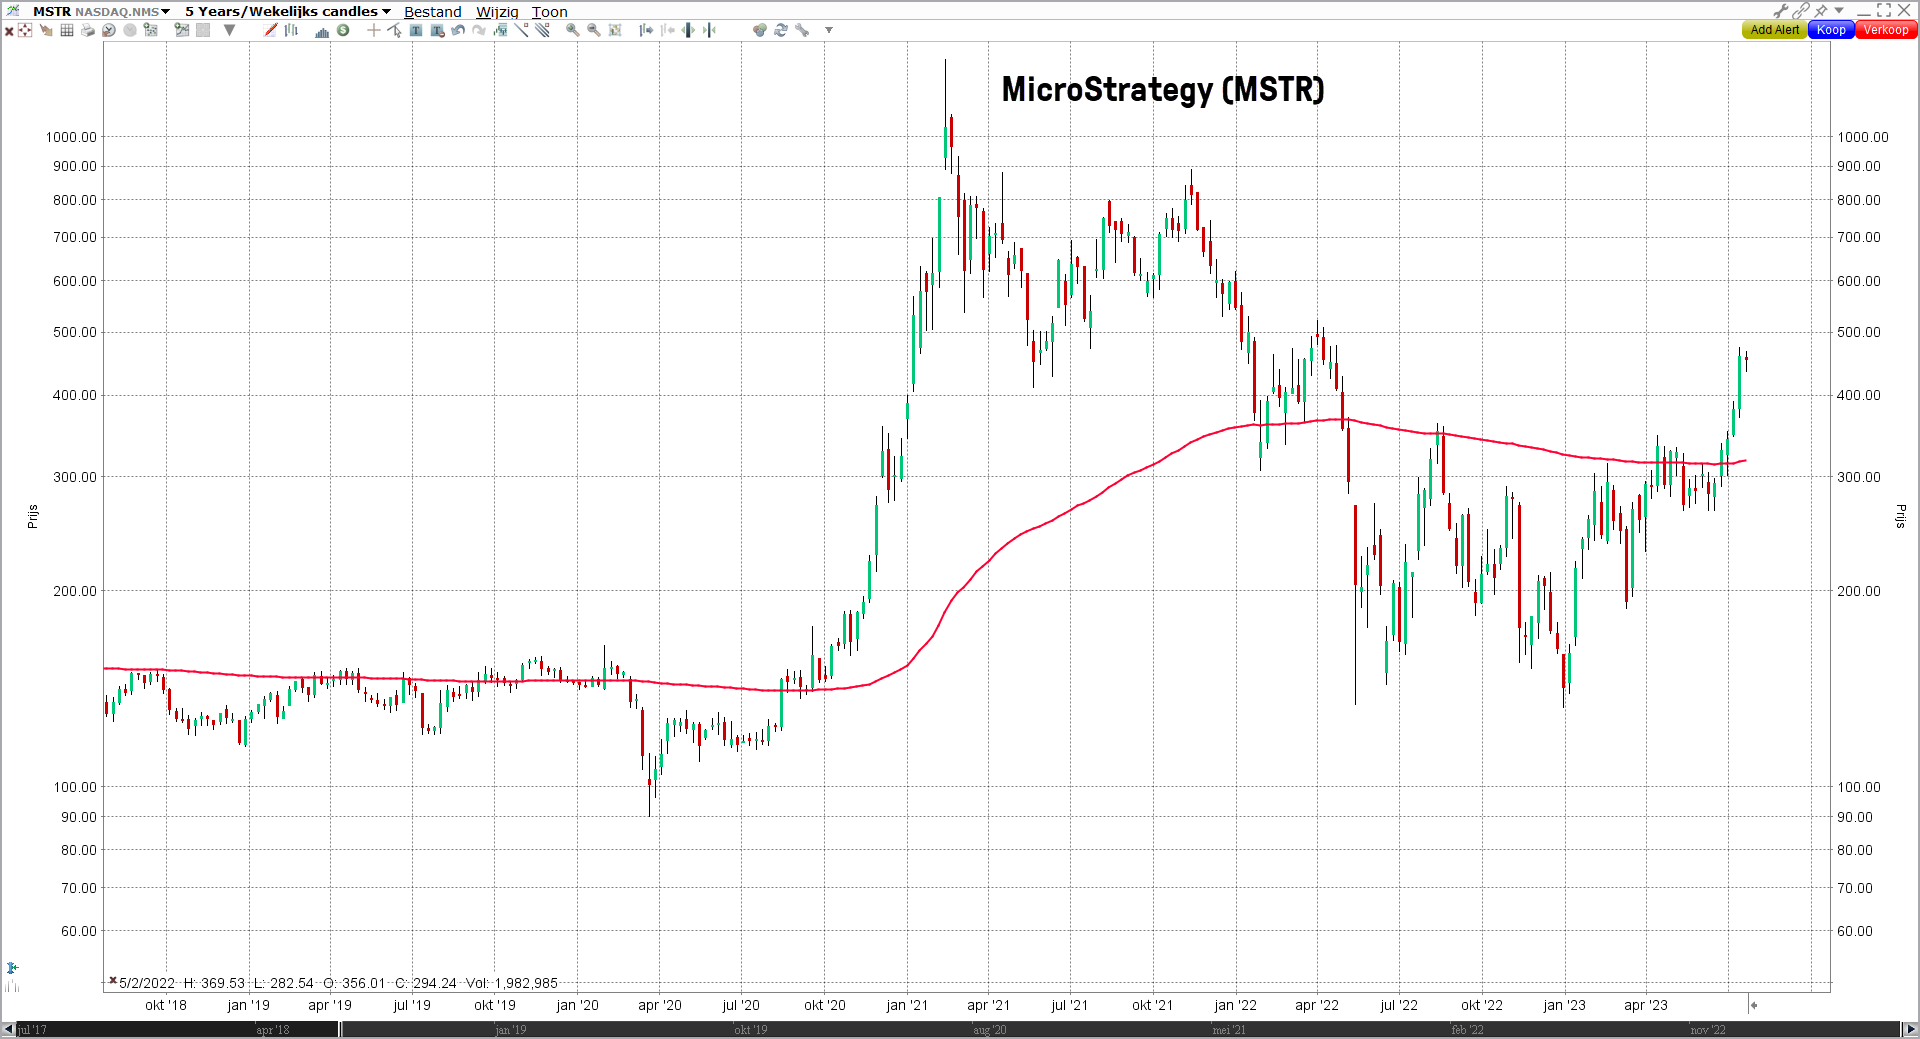The image size is (1920, 1039).
Task: Click the chain link window grouping icon
Action: (x=1801, y=10)
